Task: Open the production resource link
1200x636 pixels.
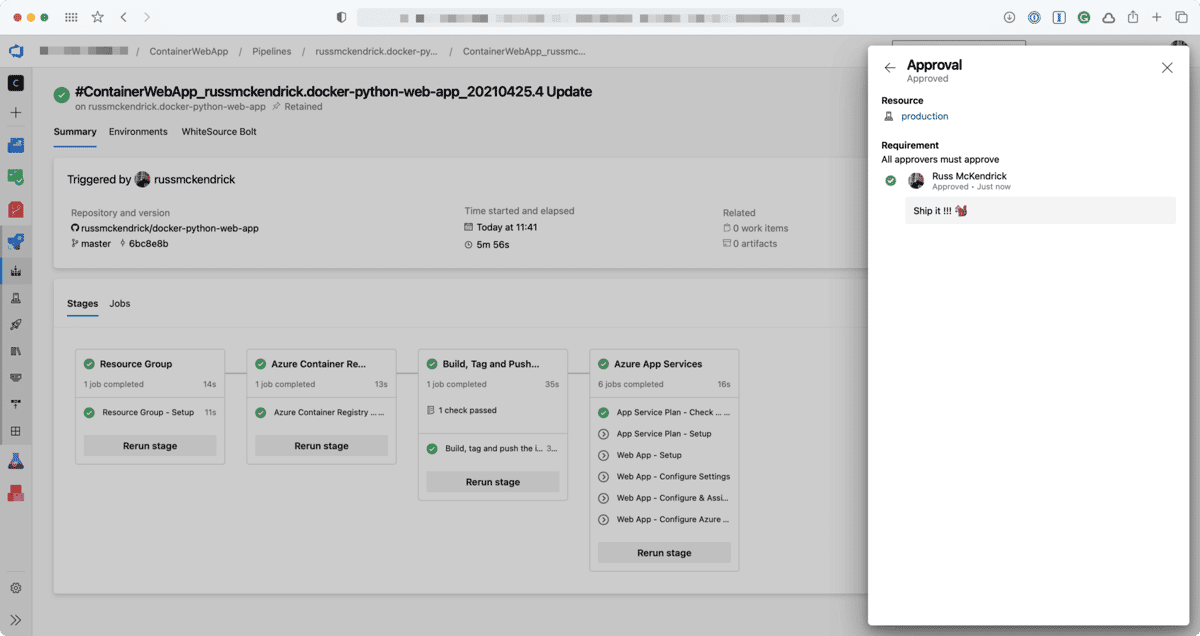Action: point(924,115)
